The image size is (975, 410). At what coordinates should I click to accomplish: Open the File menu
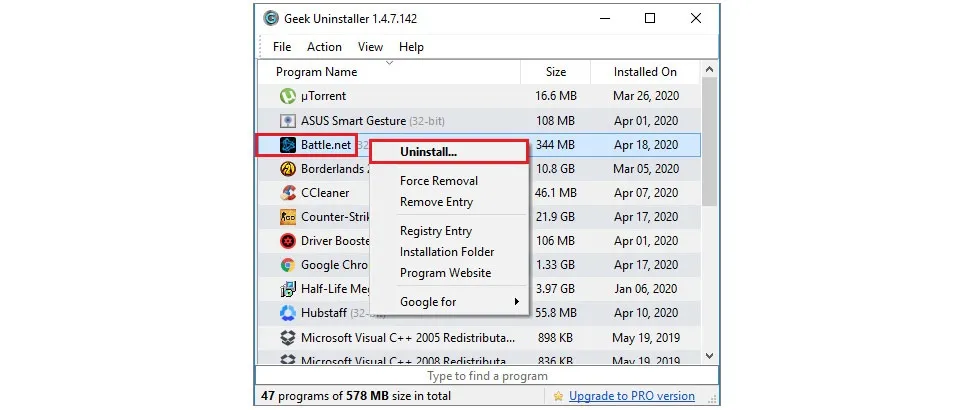[282, 47]
